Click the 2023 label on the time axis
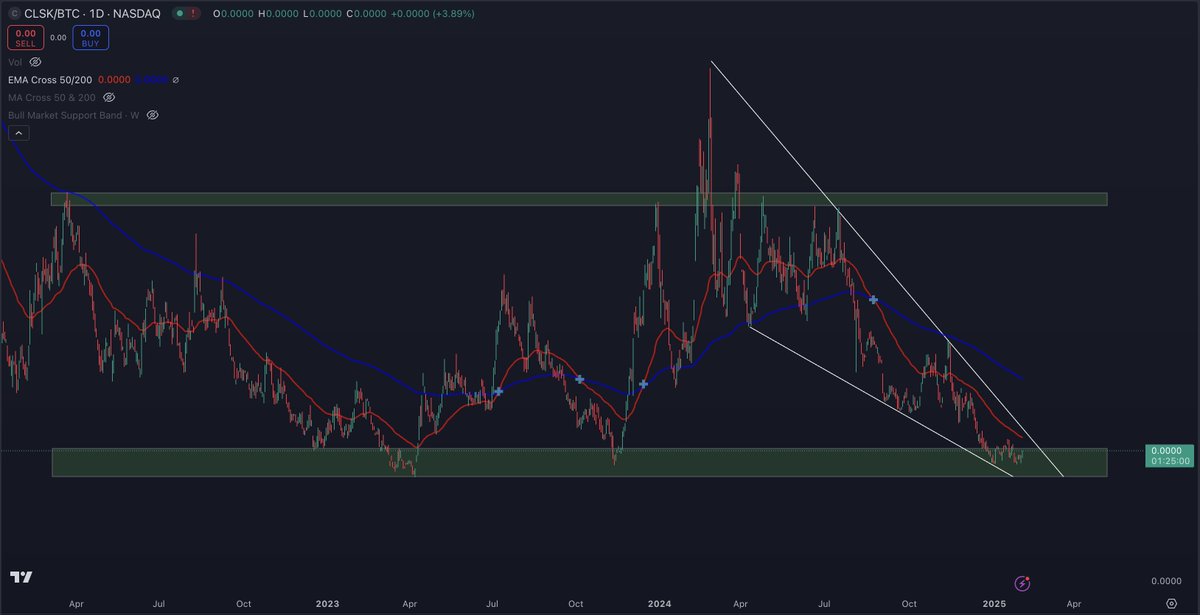 (x=328, y=604)
